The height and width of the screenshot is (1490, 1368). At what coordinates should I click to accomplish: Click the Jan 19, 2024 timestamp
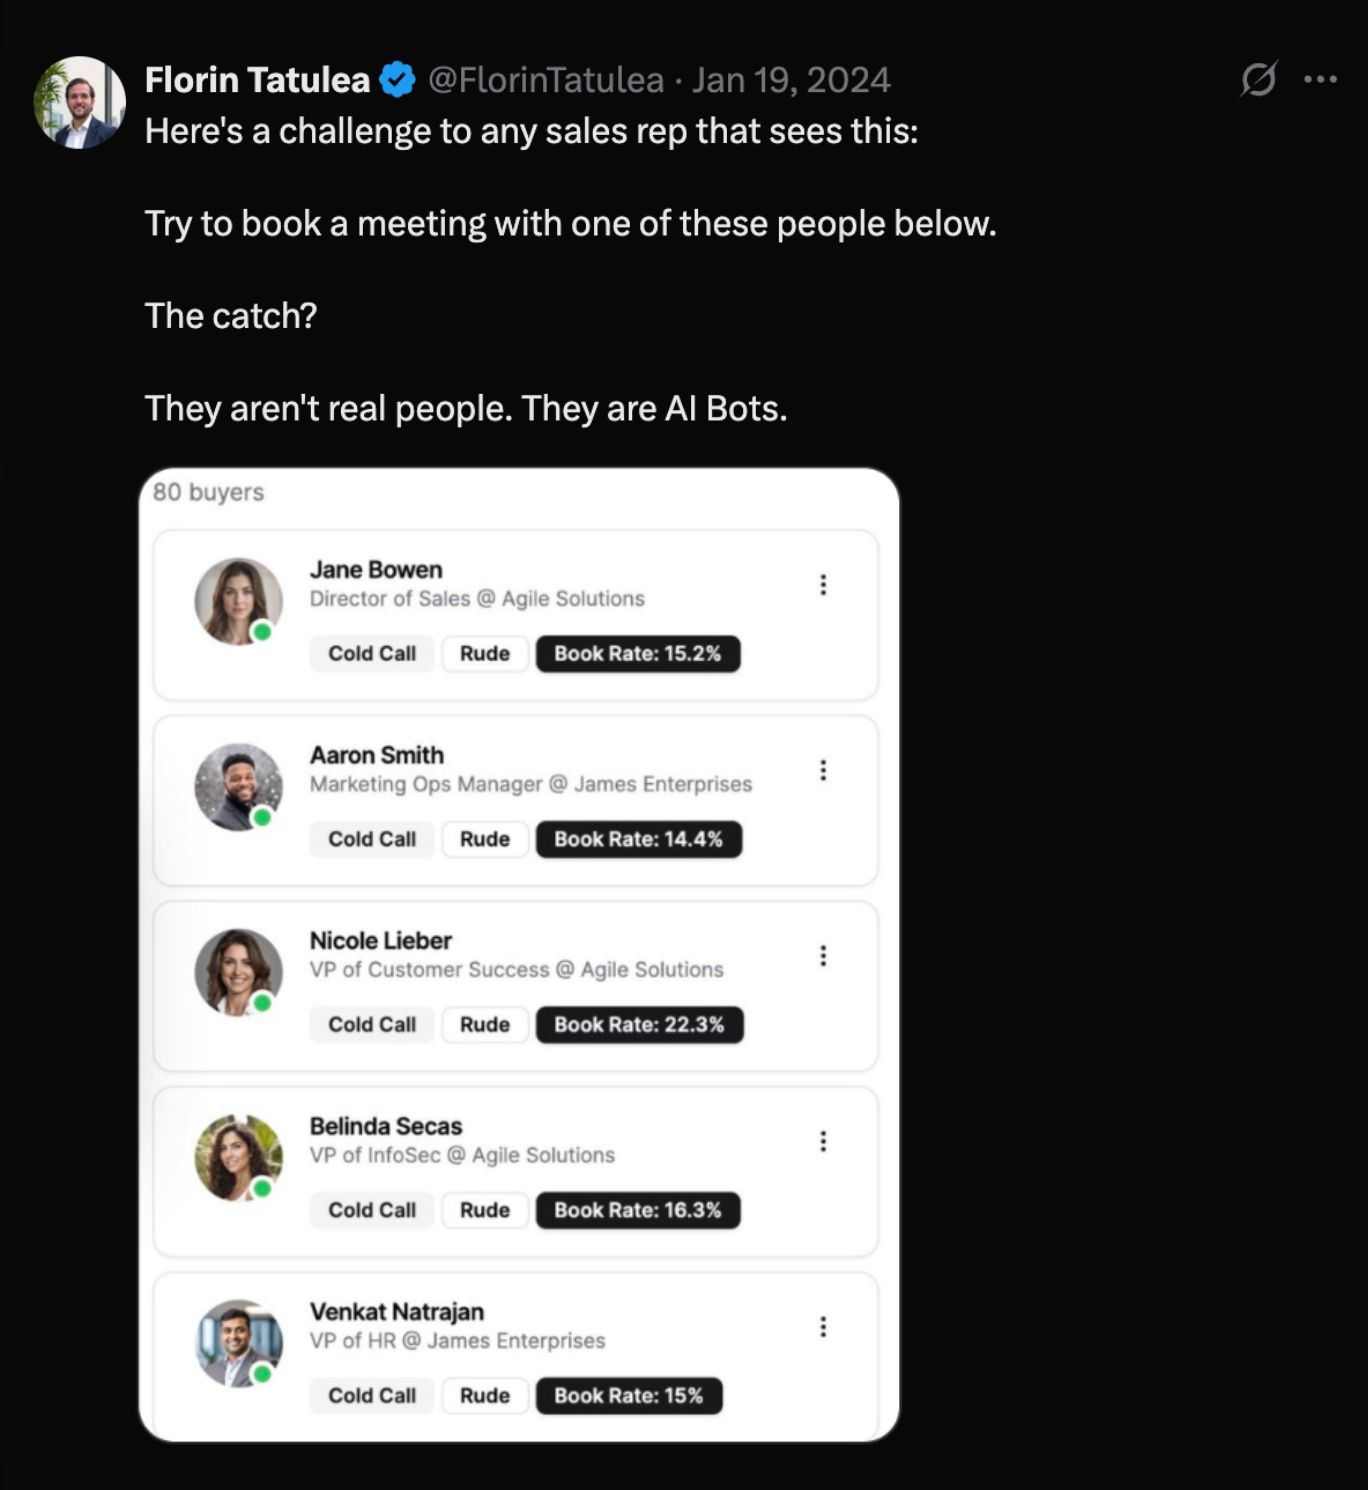(791, 80)
